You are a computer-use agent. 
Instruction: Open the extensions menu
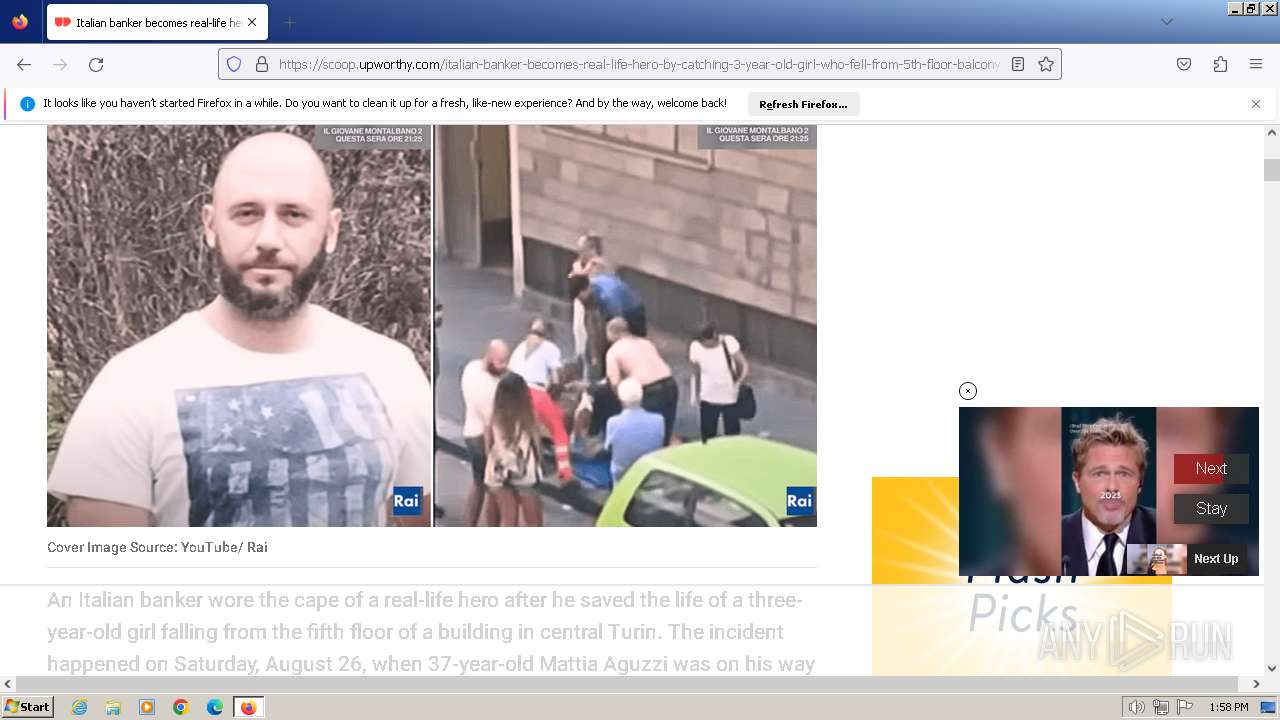[1220, 64]
